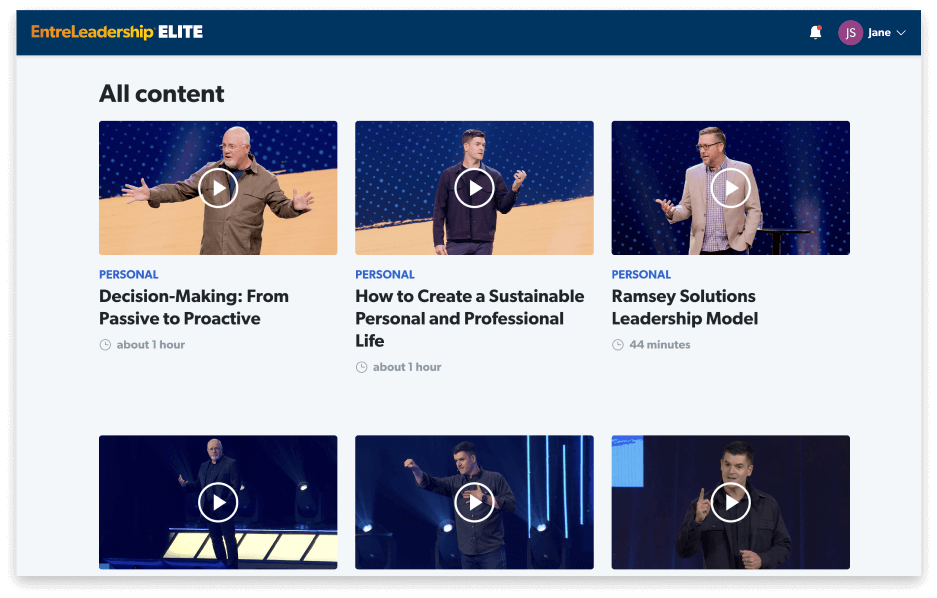This screenshot has width=937, height=598.
Task: Click PERSONAL tag above Ramsey Solutions Leadership Model
Action: [641, 274]
